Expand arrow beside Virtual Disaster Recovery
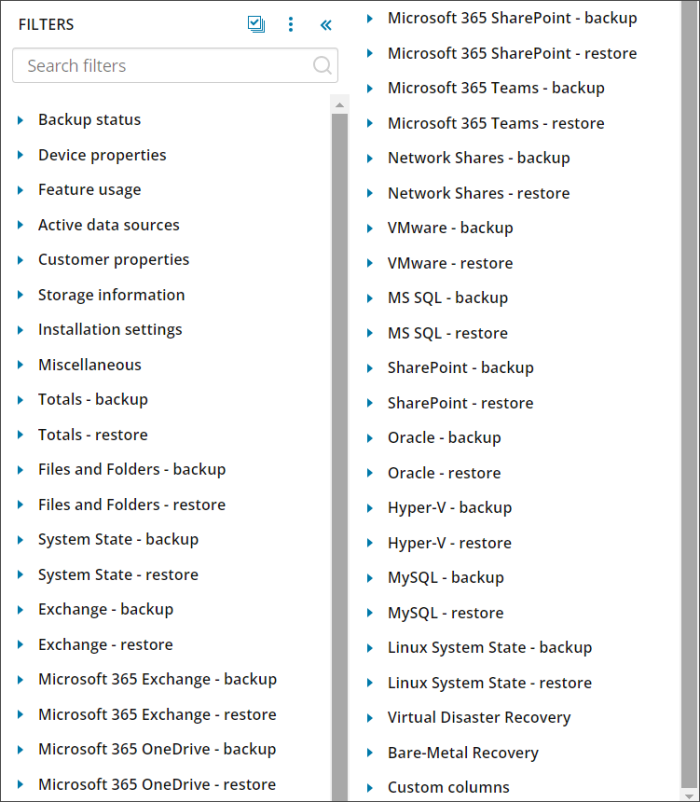 370,718
